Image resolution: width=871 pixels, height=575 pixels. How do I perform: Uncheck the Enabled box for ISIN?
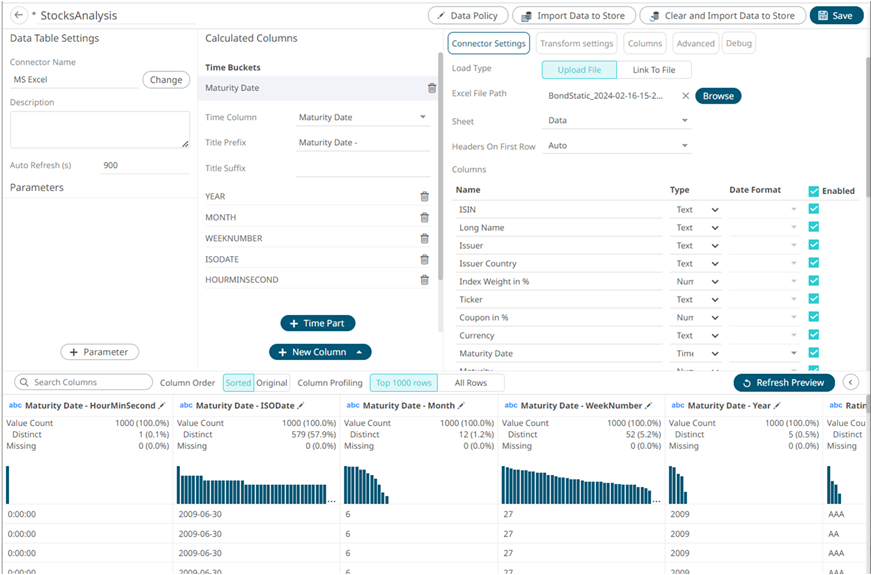(813, 209)
